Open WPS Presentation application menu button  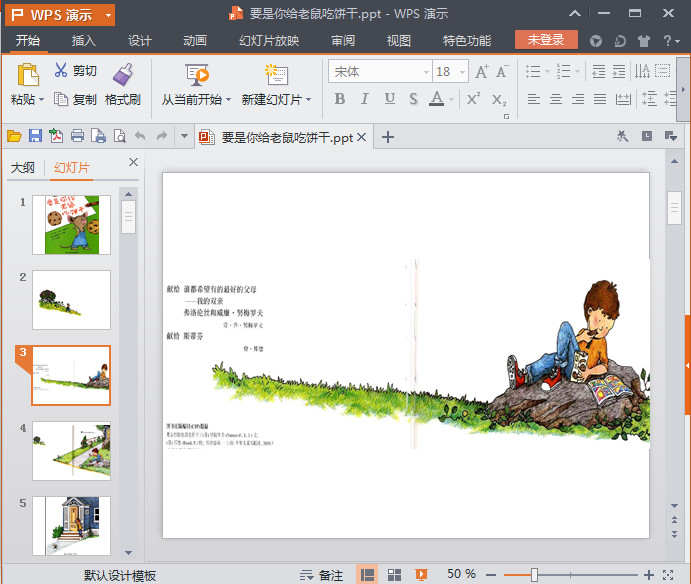60,15
